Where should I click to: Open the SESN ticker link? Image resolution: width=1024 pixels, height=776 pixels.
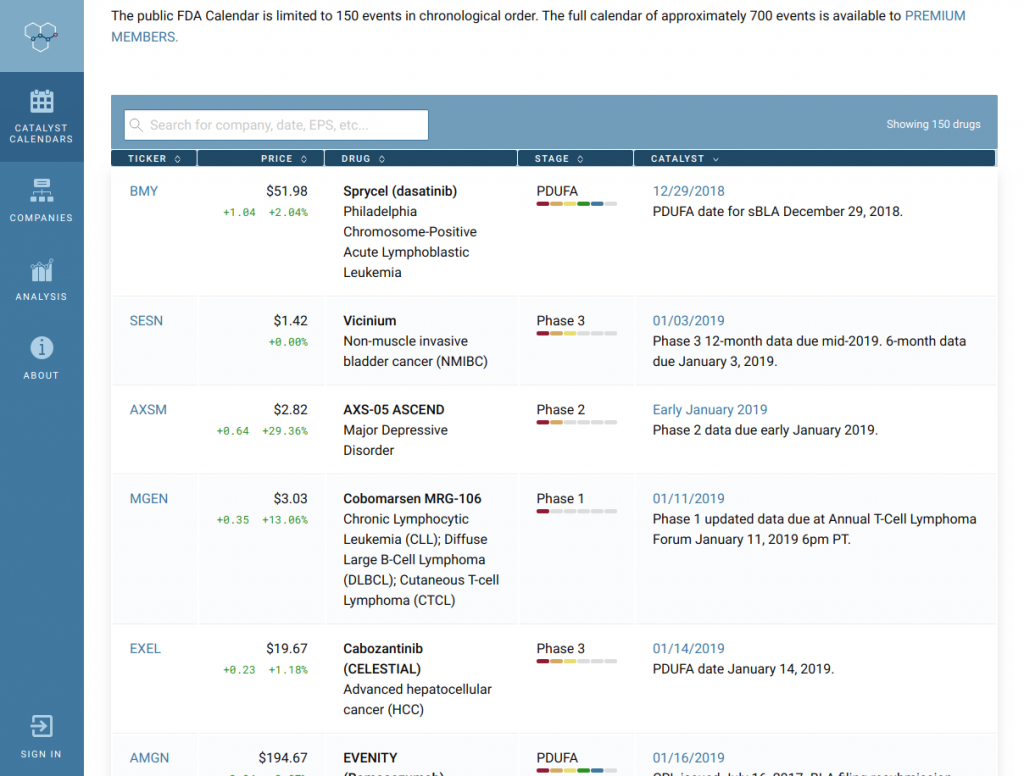point(146,321)
